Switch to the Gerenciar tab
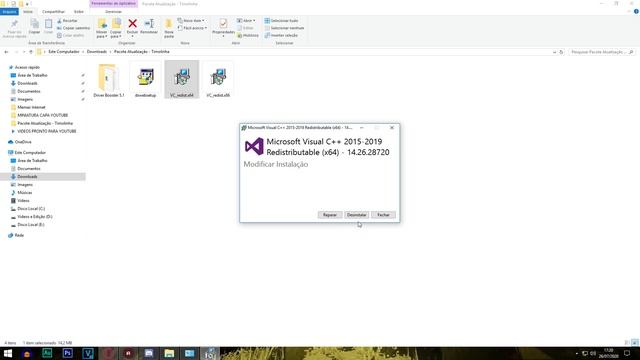Viewport: 640px width, 360px height. tap(113, 11)
